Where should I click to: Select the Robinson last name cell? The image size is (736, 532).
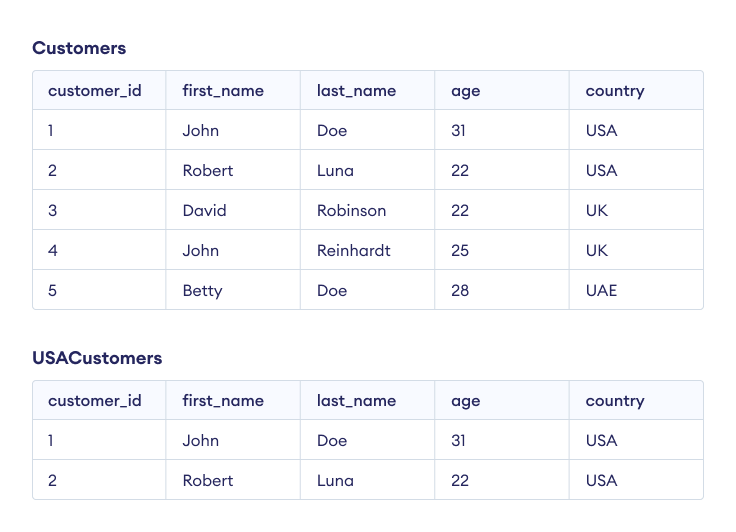pos(351,211)
